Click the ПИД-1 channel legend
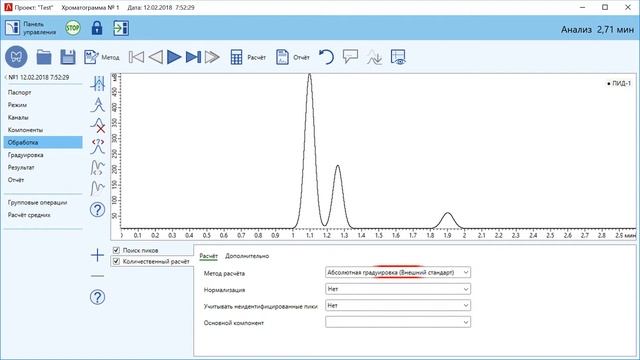The width and height of the screenshot is (640, 360). tap(619, 83)
